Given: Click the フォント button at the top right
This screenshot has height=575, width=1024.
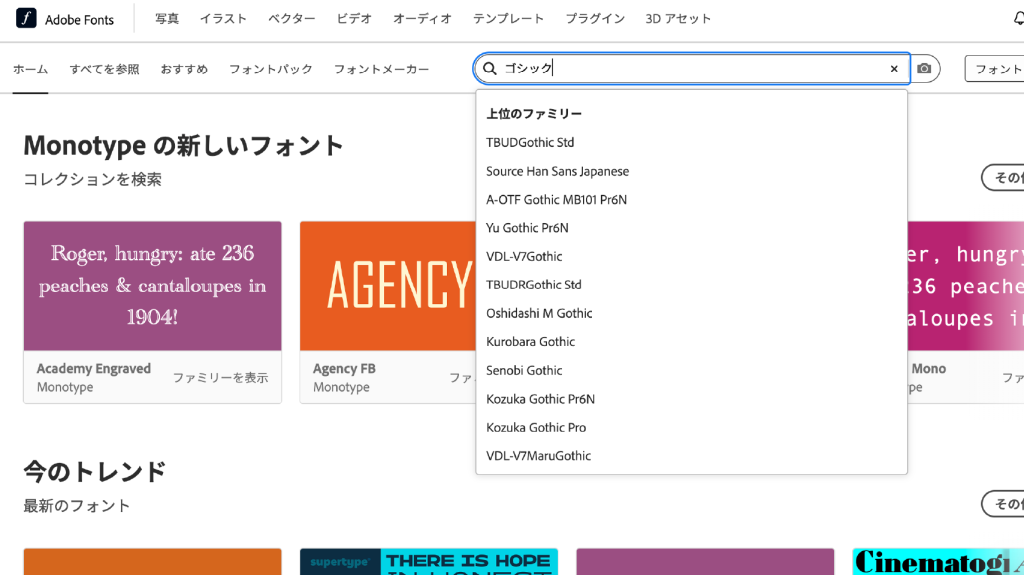Looking at the screenshot, I should click(995, 69).
